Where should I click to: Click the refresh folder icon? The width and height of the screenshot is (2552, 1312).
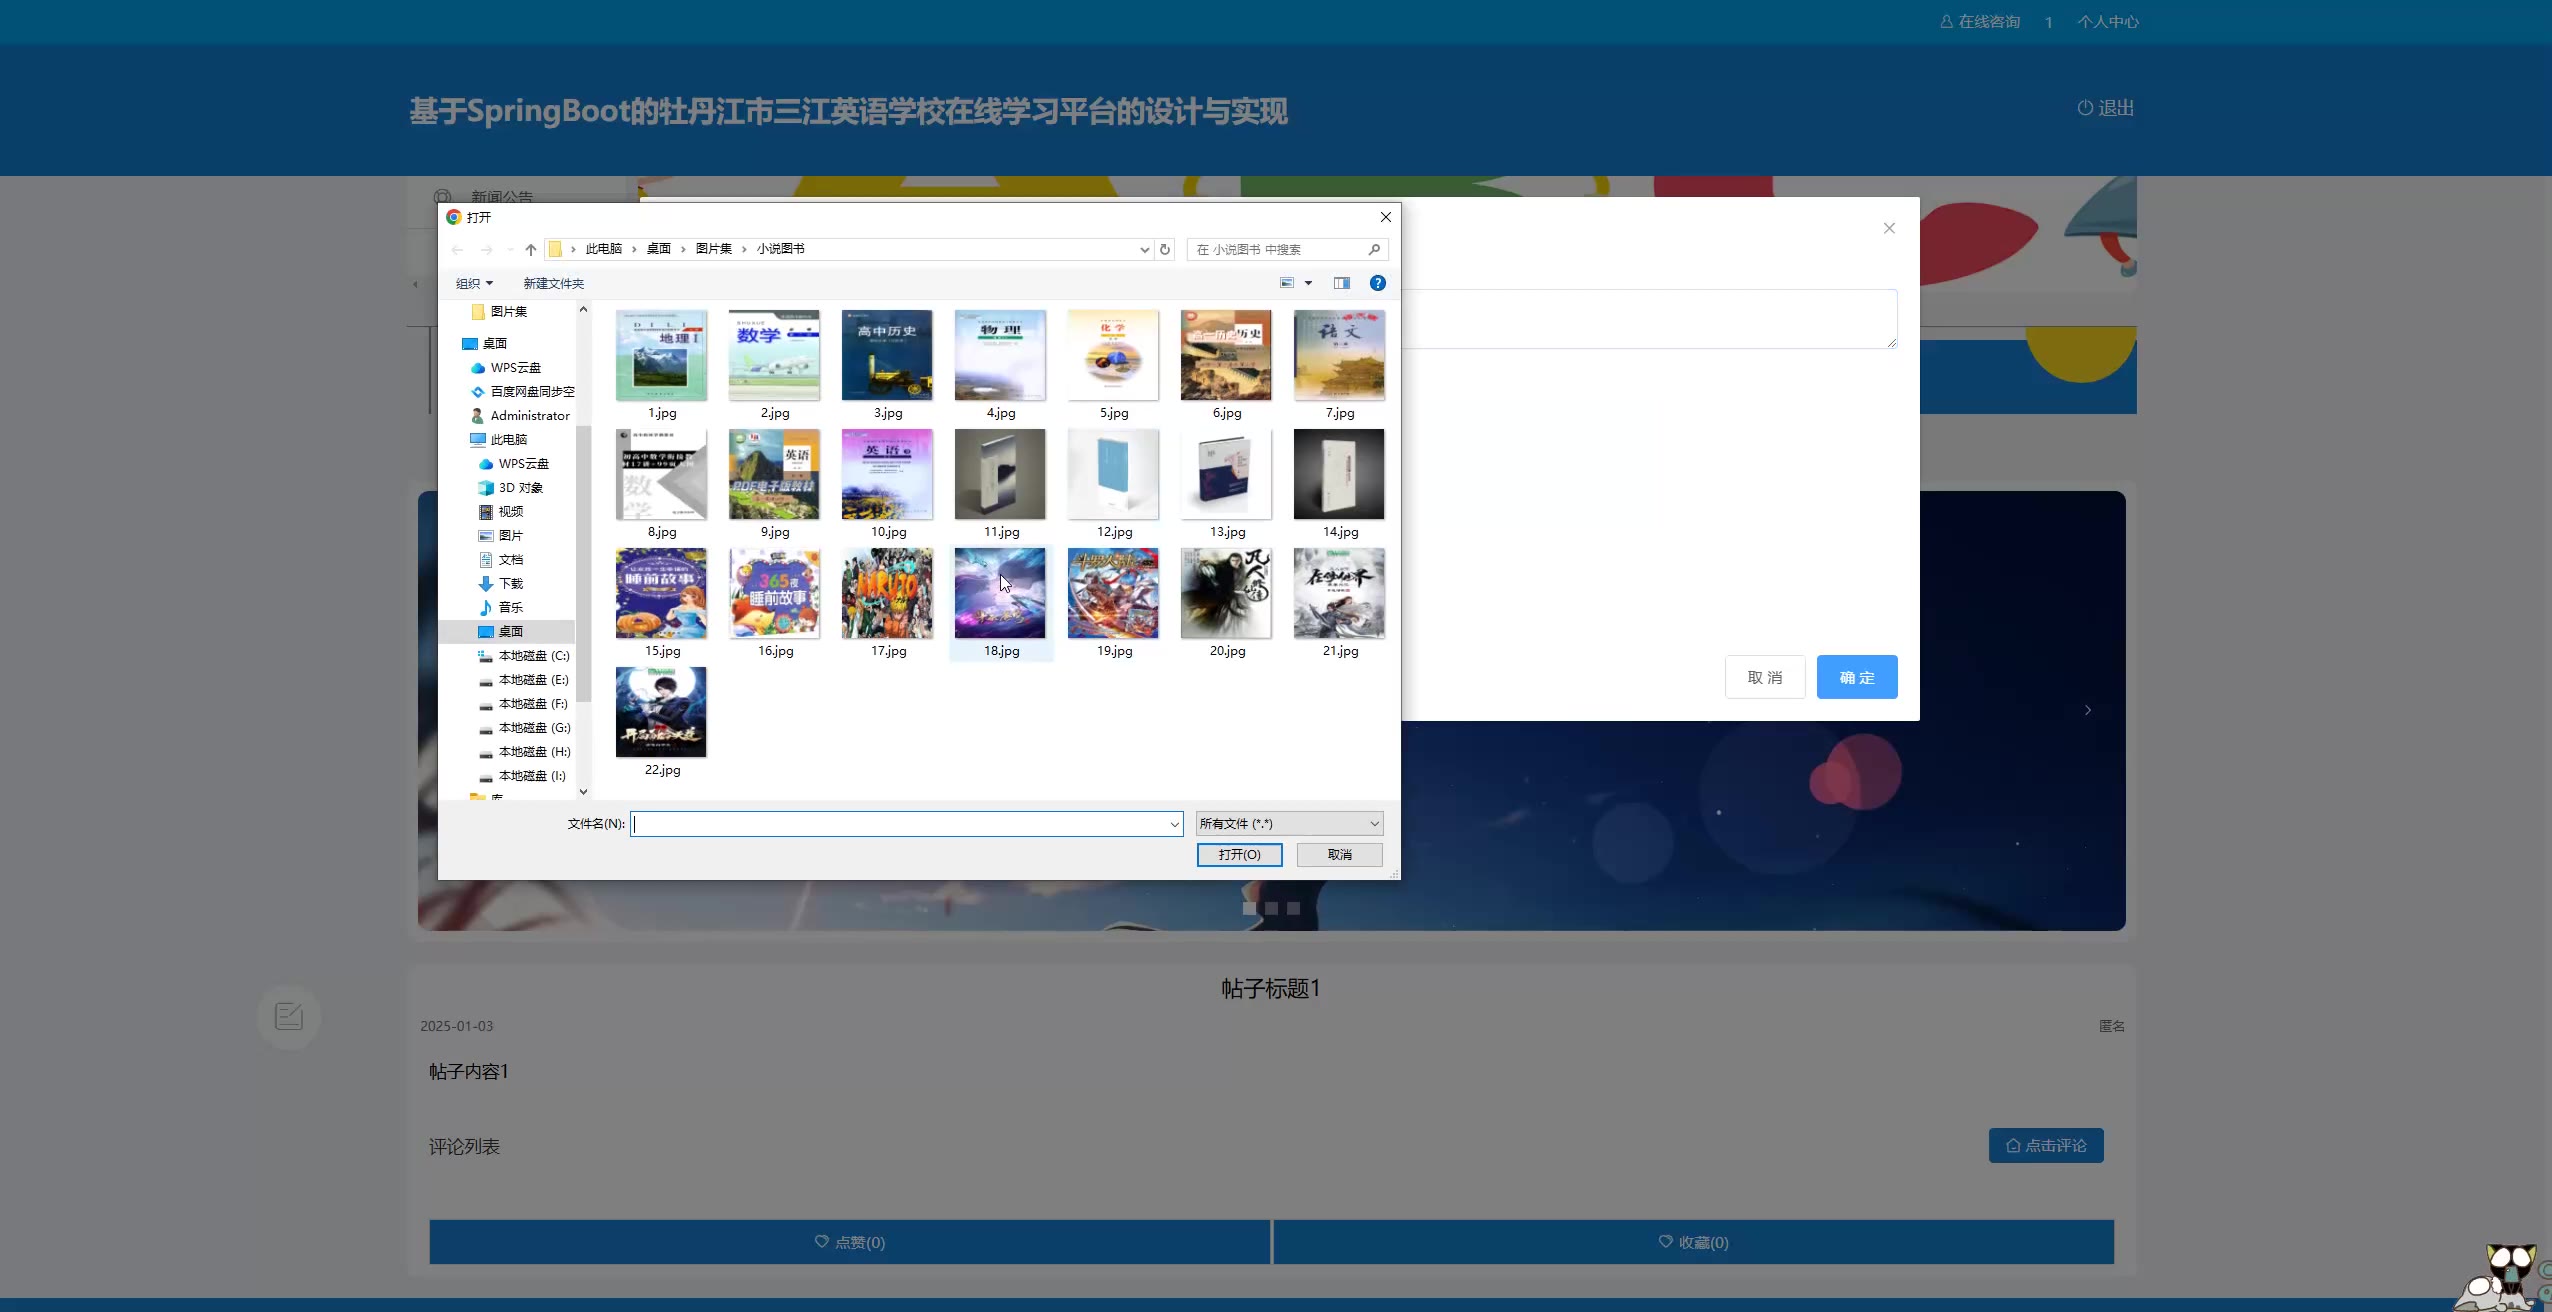tap(1165, 250)
